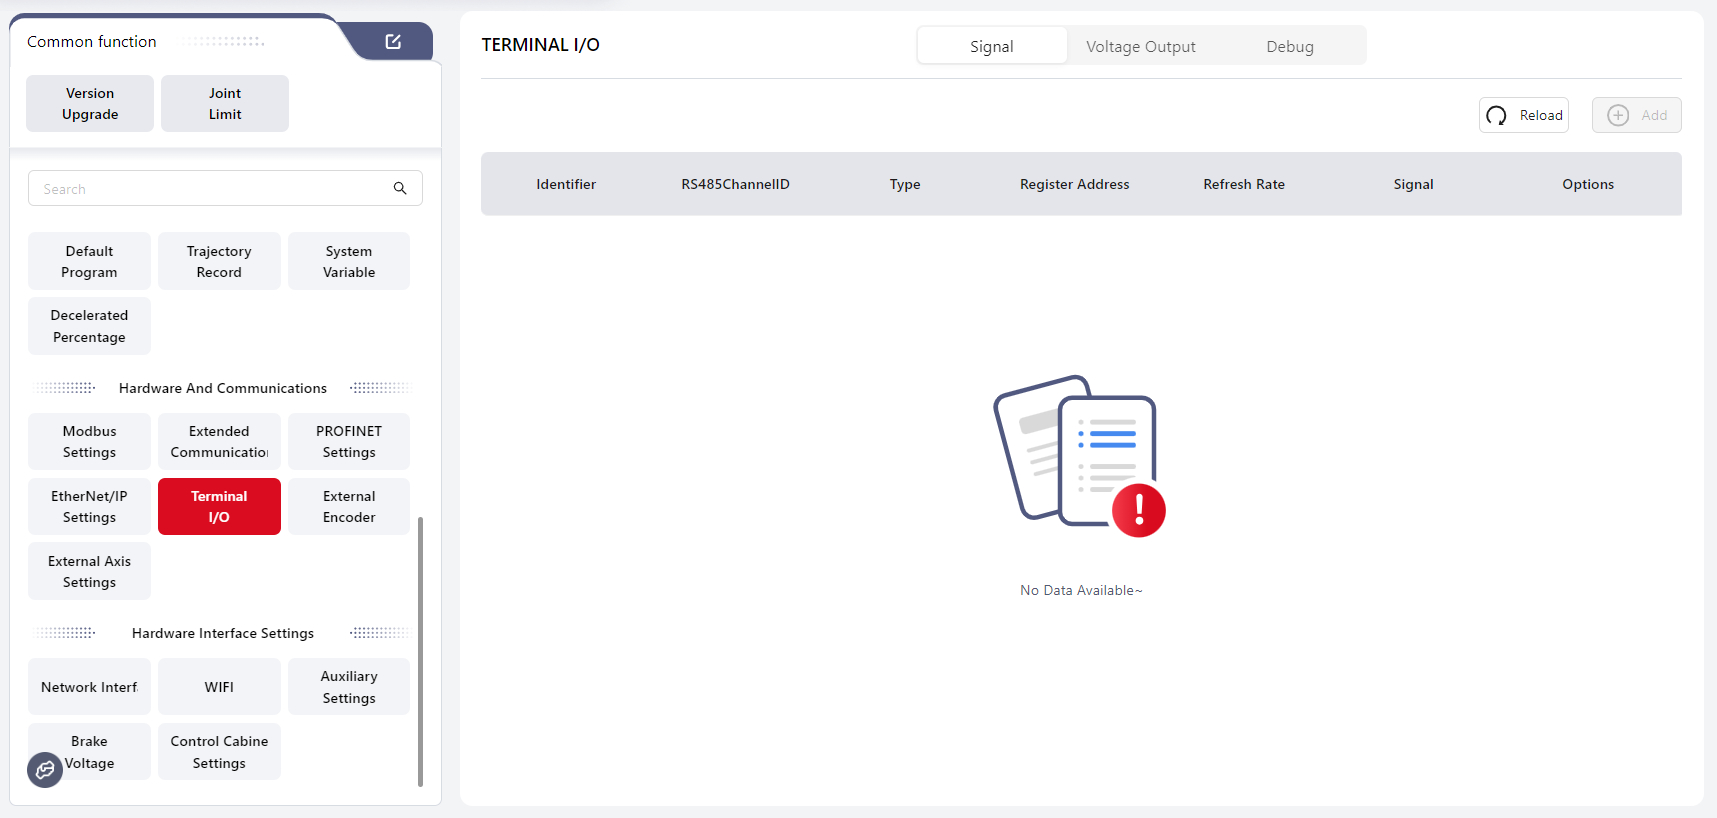
Task: Click the plus icon on Add button
Action: coord(1617,115)
